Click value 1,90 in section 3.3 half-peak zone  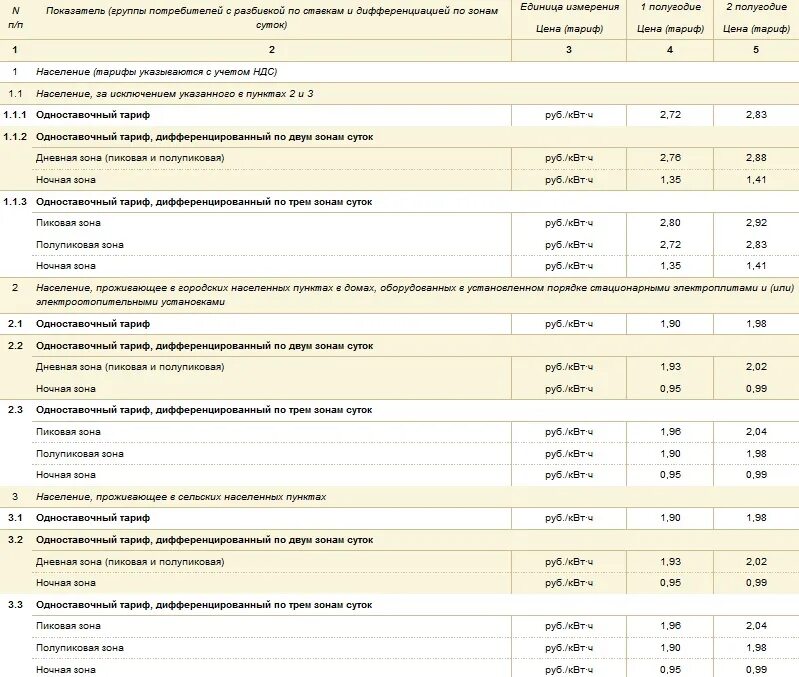click(670, 648)
